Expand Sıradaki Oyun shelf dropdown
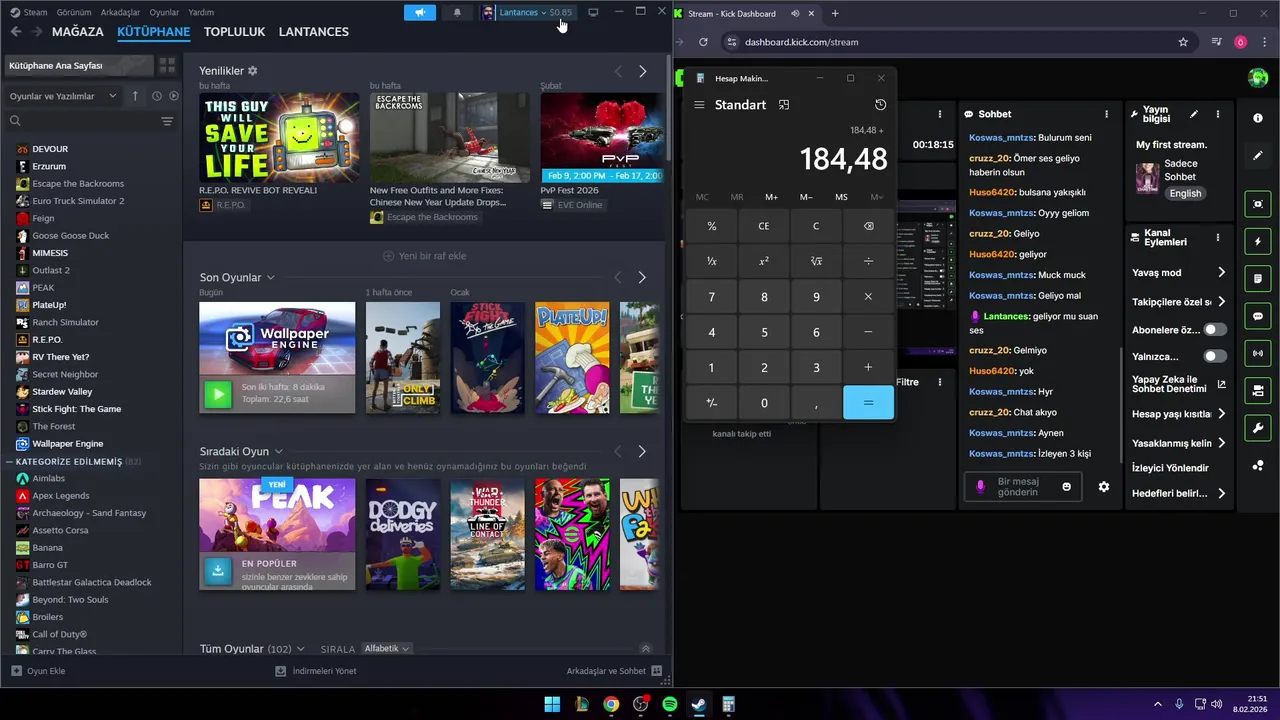The image size is (1280, 720). [x=278, y=451]
